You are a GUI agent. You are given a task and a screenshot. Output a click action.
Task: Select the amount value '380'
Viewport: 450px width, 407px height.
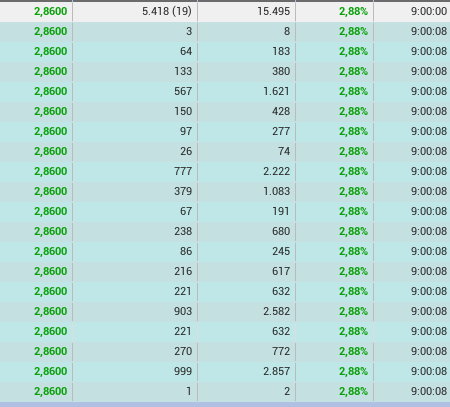(281, 71)
